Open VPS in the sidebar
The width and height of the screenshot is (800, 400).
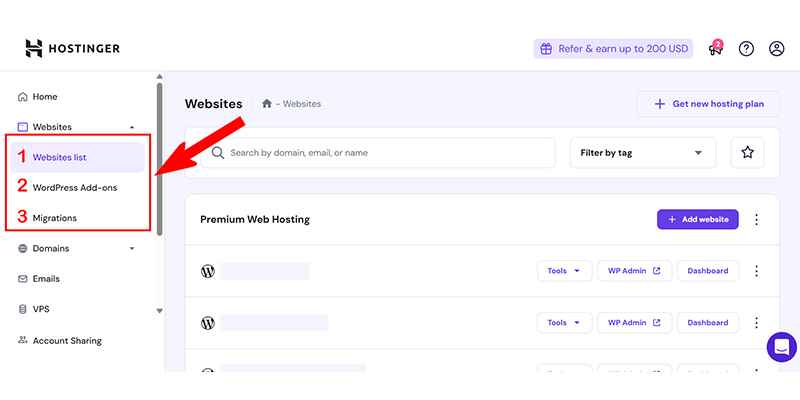pos(41,309)
